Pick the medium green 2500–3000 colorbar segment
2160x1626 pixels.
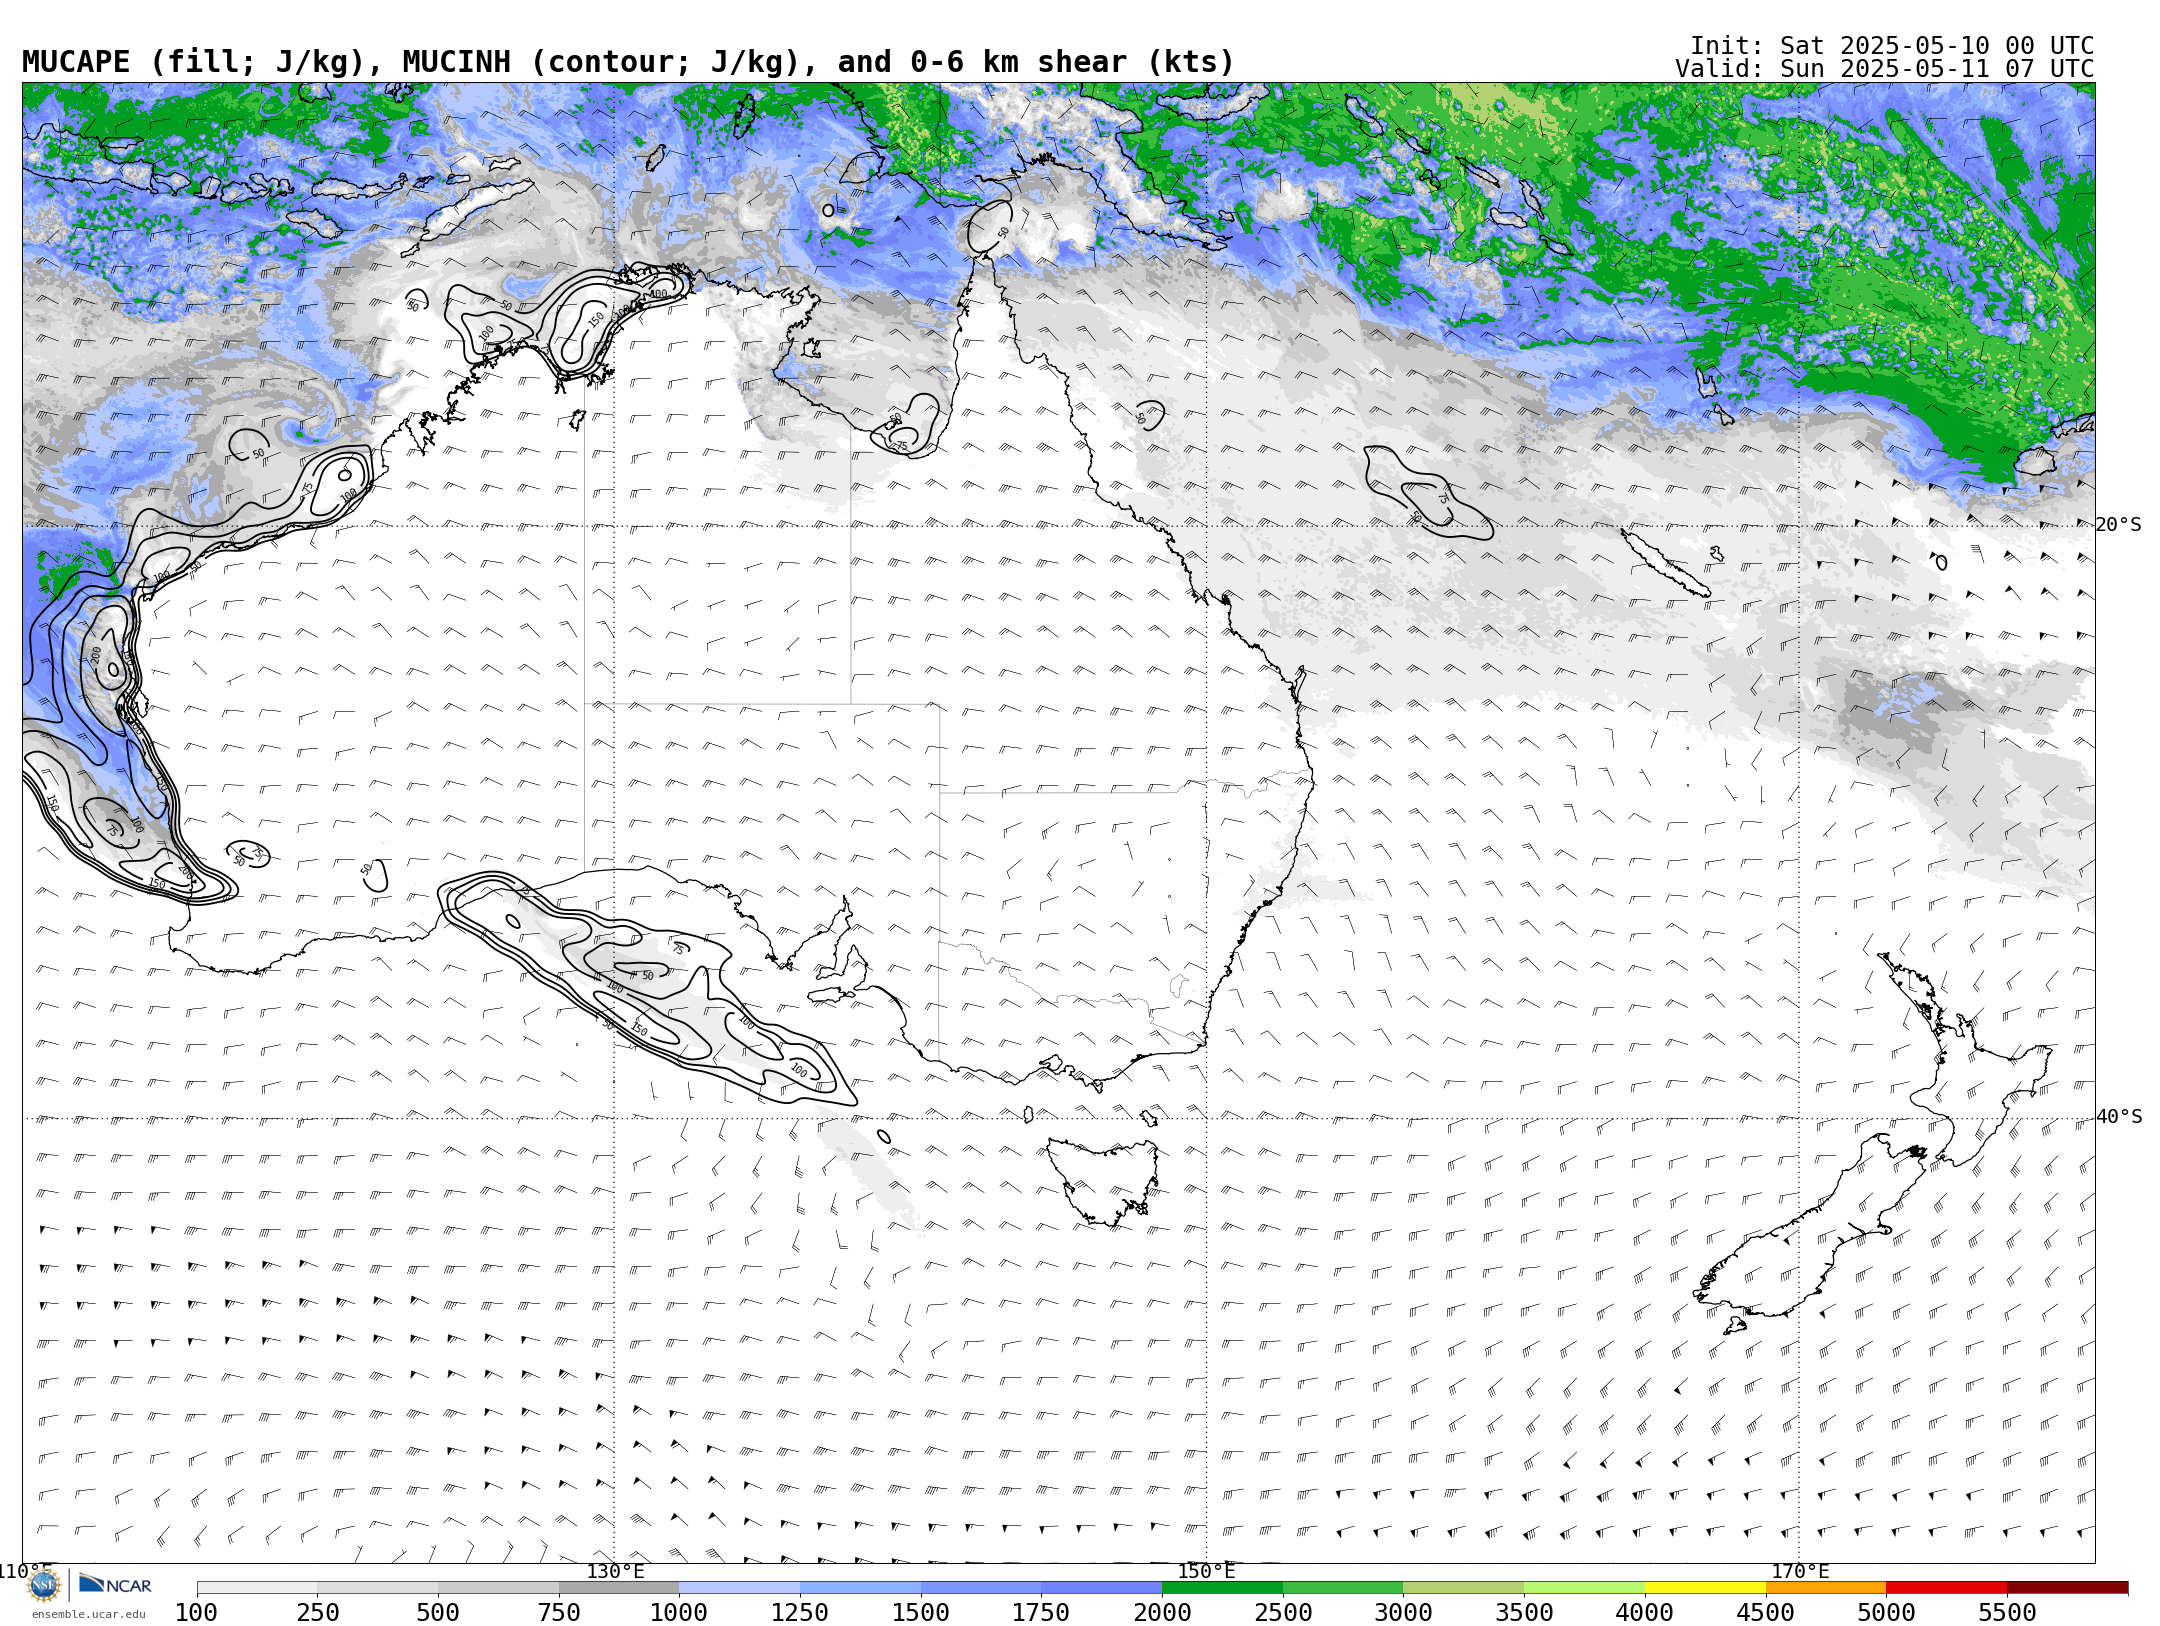click(1343, 1588)
